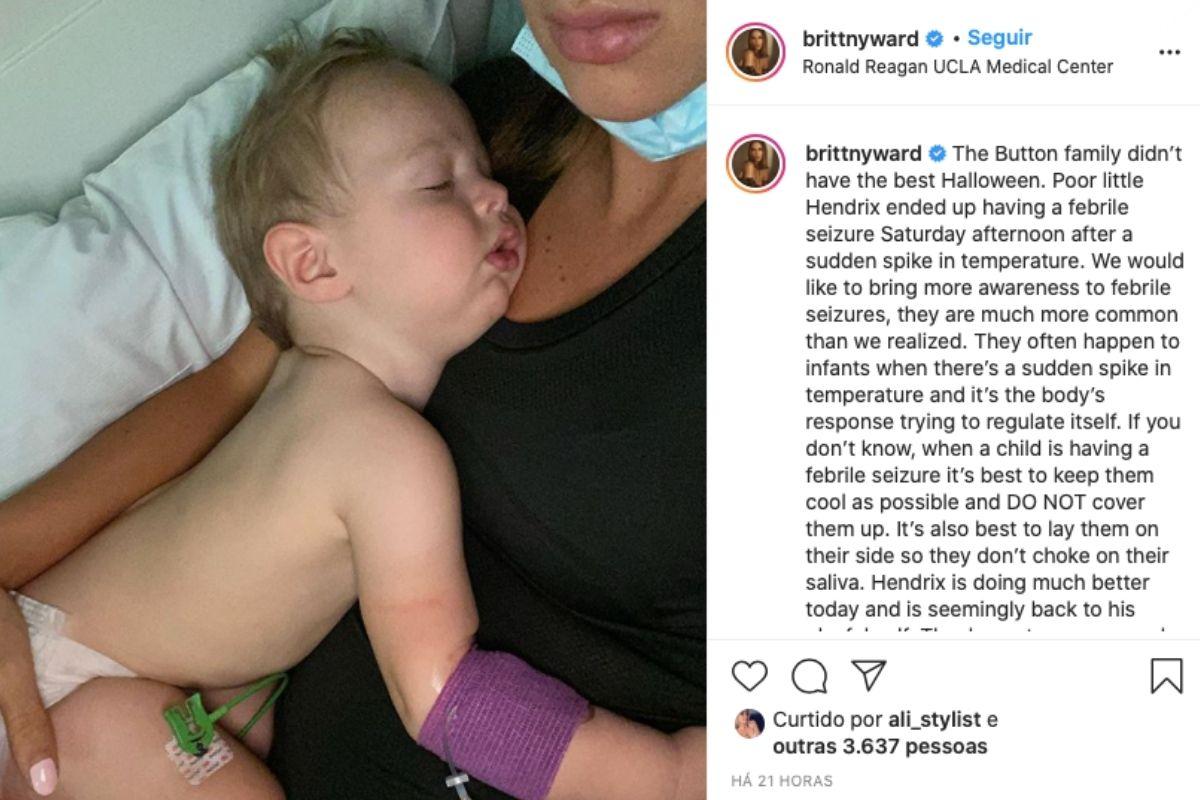Open brittnyward profile picture in header

[756, 52]
